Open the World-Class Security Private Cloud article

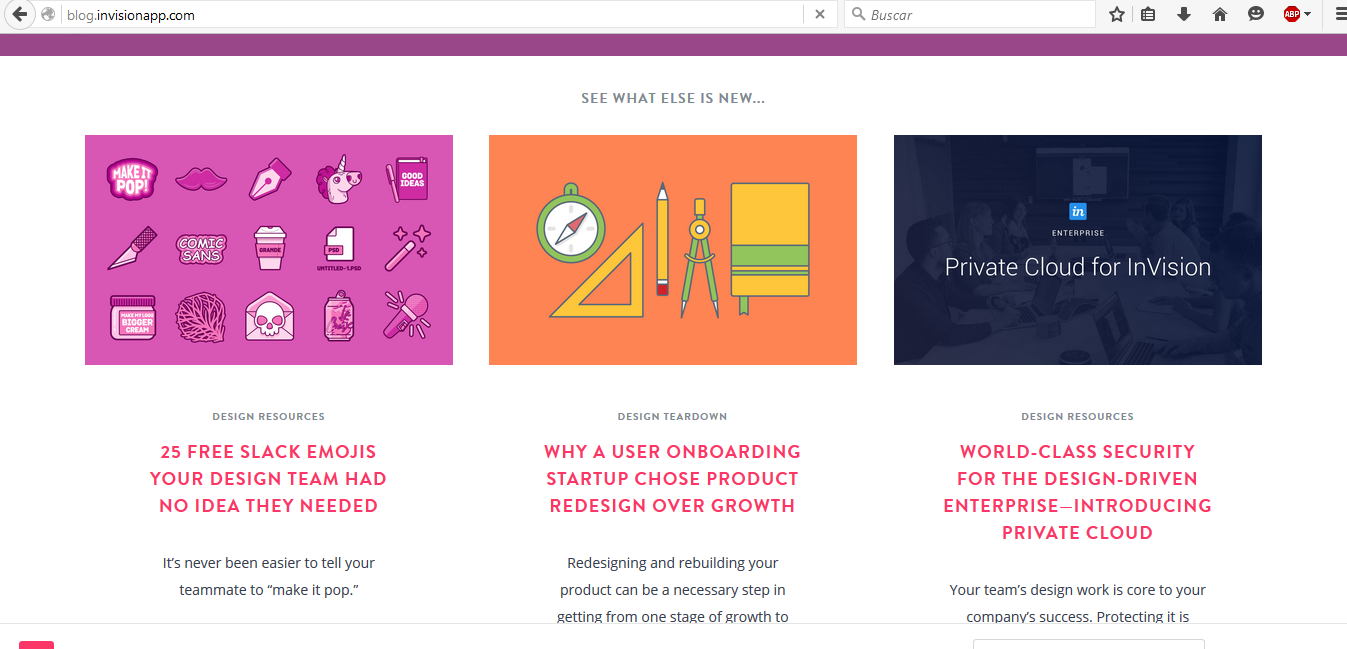click(1077, 492)
